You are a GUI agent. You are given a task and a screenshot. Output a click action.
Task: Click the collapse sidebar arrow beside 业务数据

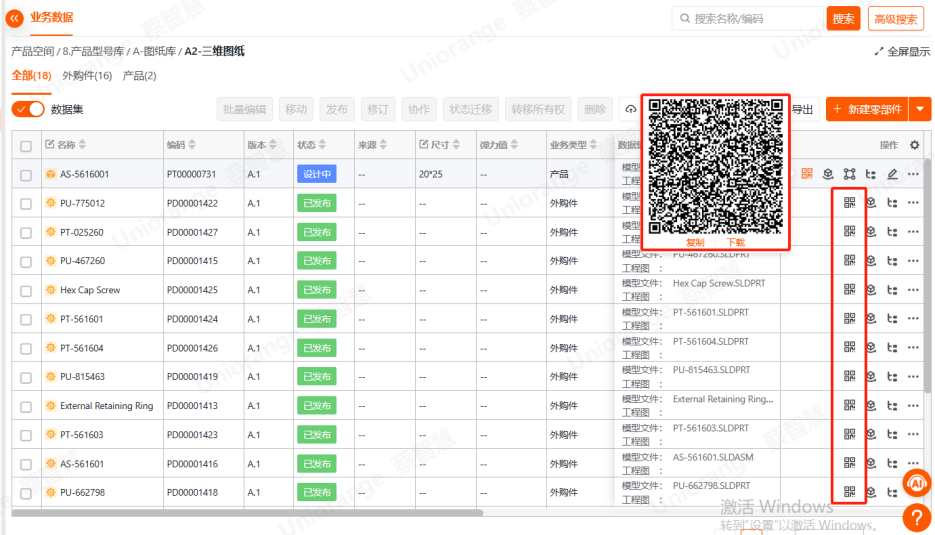[x=14, y=18]
